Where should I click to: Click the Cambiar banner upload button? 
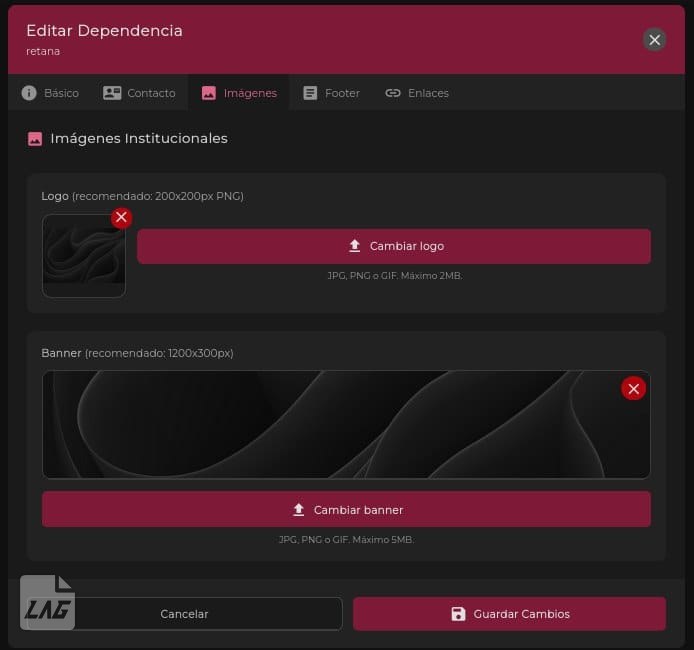click(x=346, y=509)
